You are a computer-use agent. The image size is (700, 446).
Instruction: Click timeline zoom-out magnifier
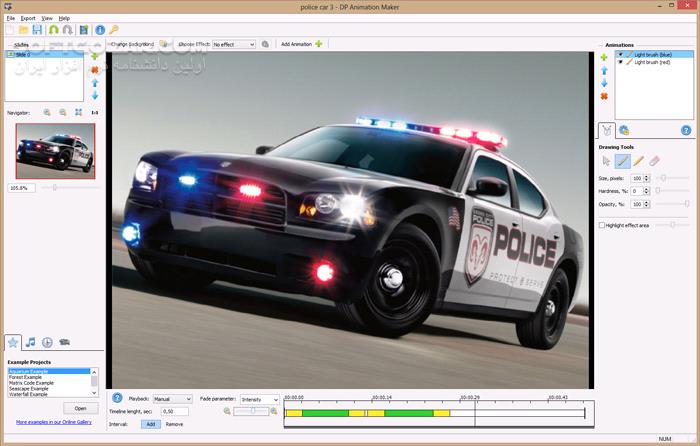[x=227, y=411]
